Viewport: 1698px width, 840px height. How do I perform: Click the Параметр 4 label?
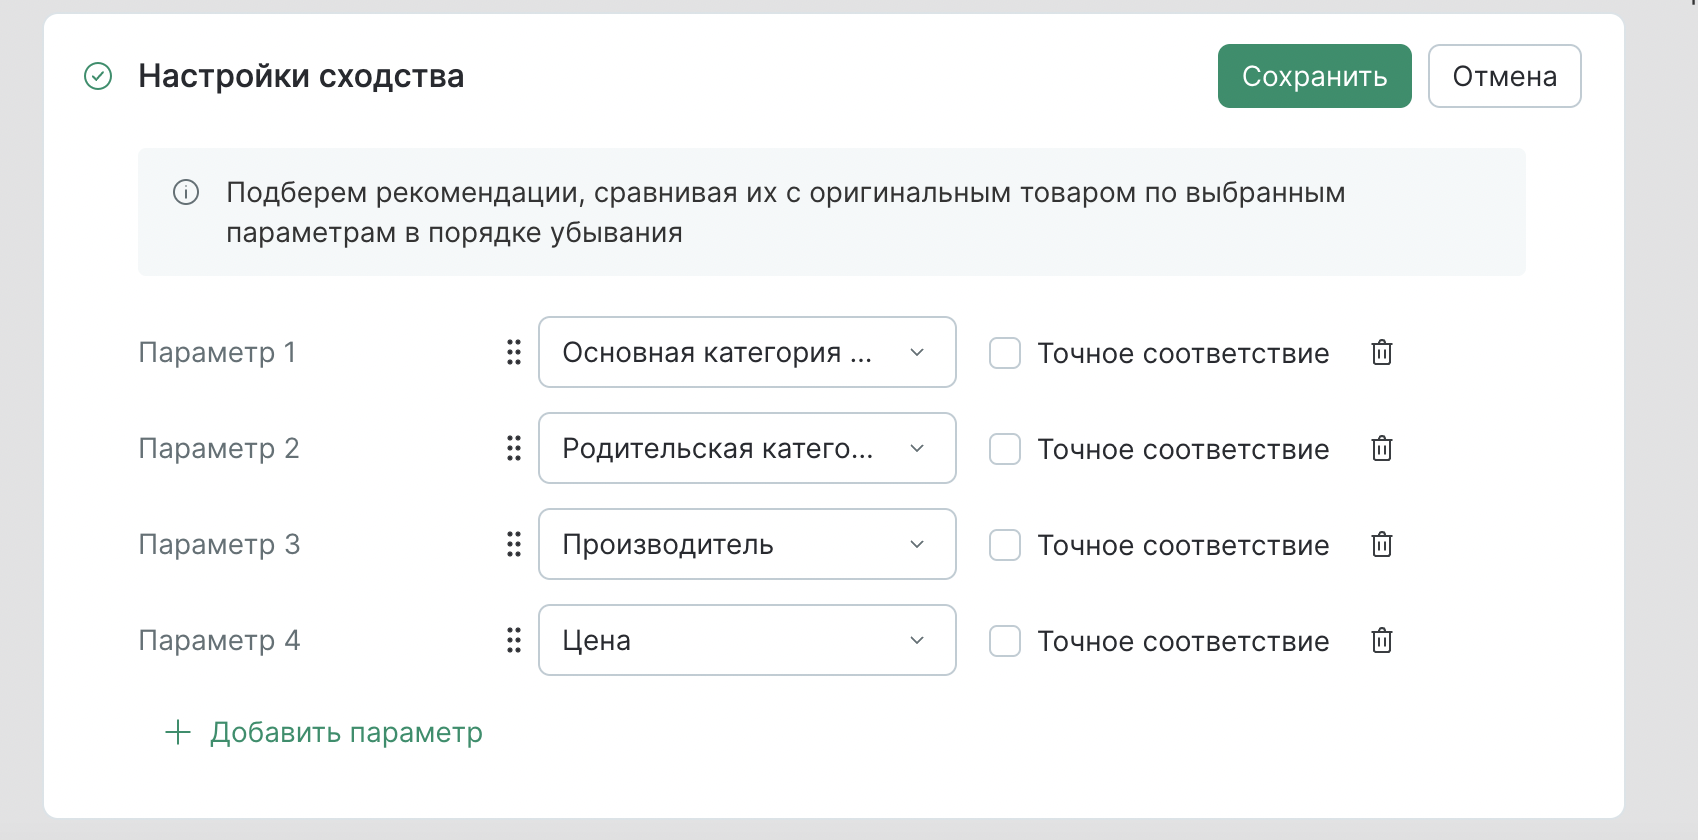click(219, 640)
